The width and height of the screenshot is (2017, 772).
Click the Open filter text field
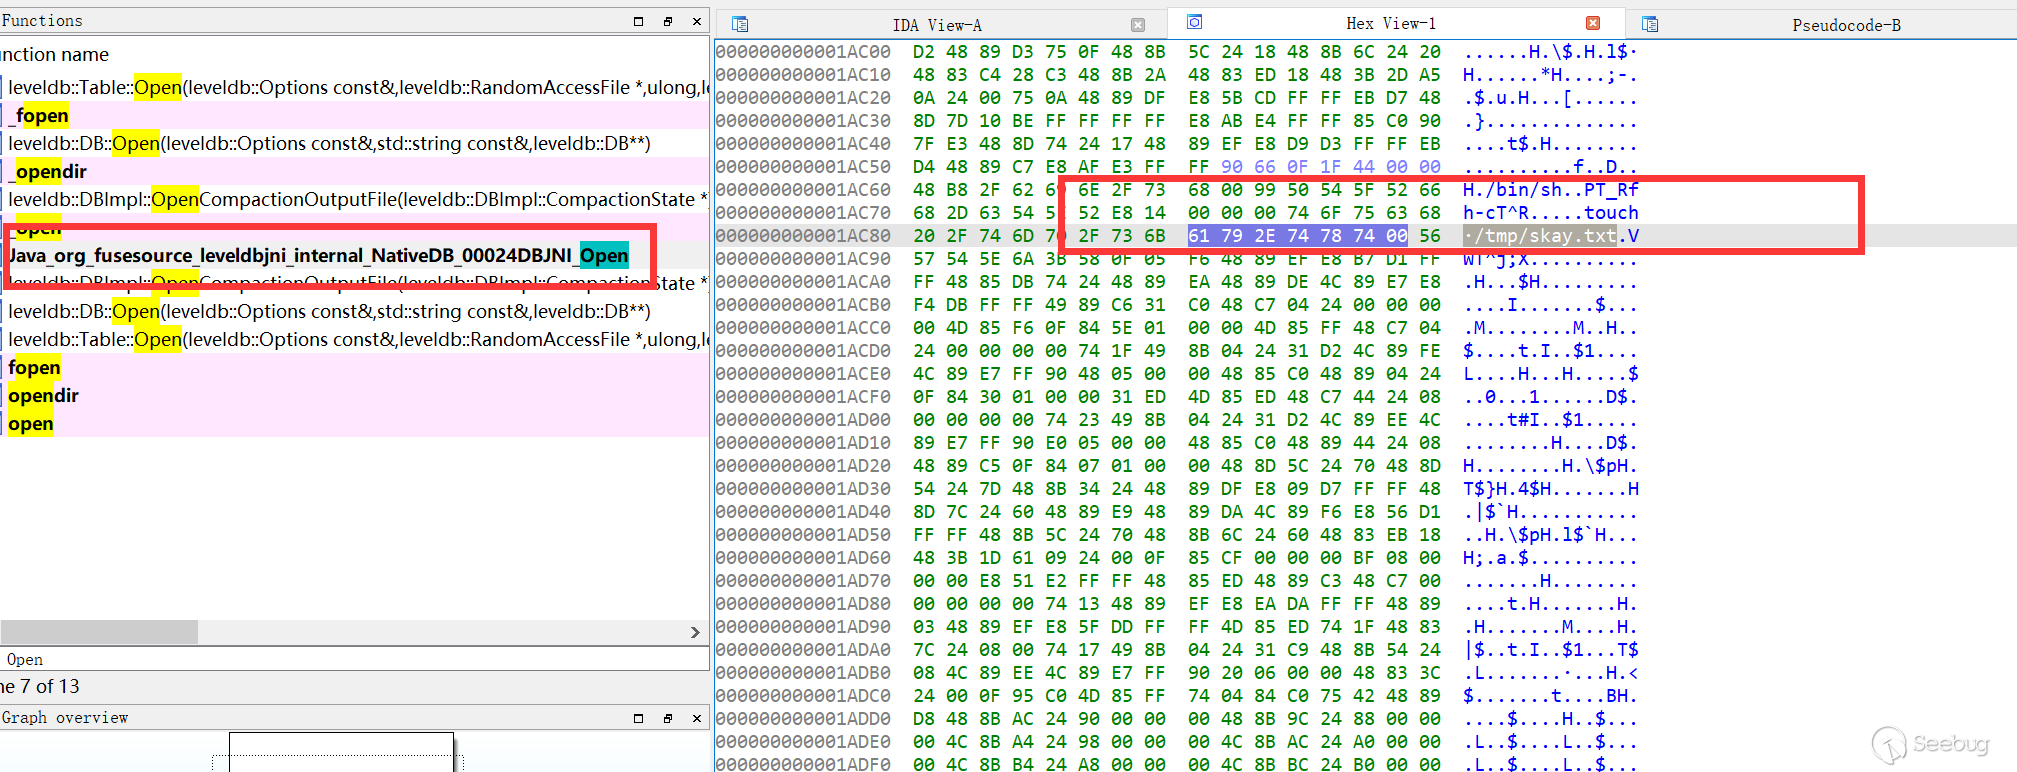pyautogui.click(x=354, y=660)
